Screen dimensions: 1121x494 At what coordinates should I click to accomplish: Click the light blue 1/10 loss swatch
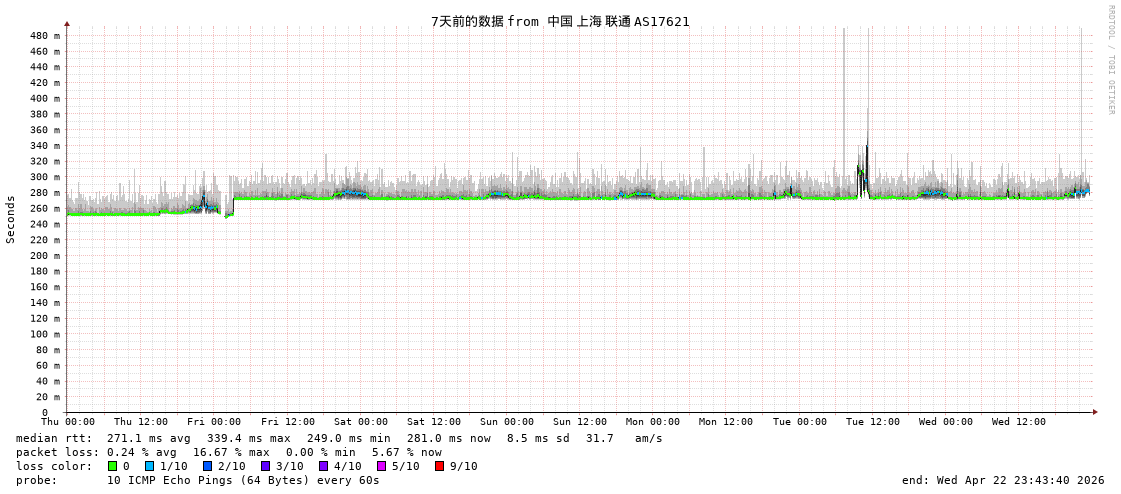click(150, 466)
